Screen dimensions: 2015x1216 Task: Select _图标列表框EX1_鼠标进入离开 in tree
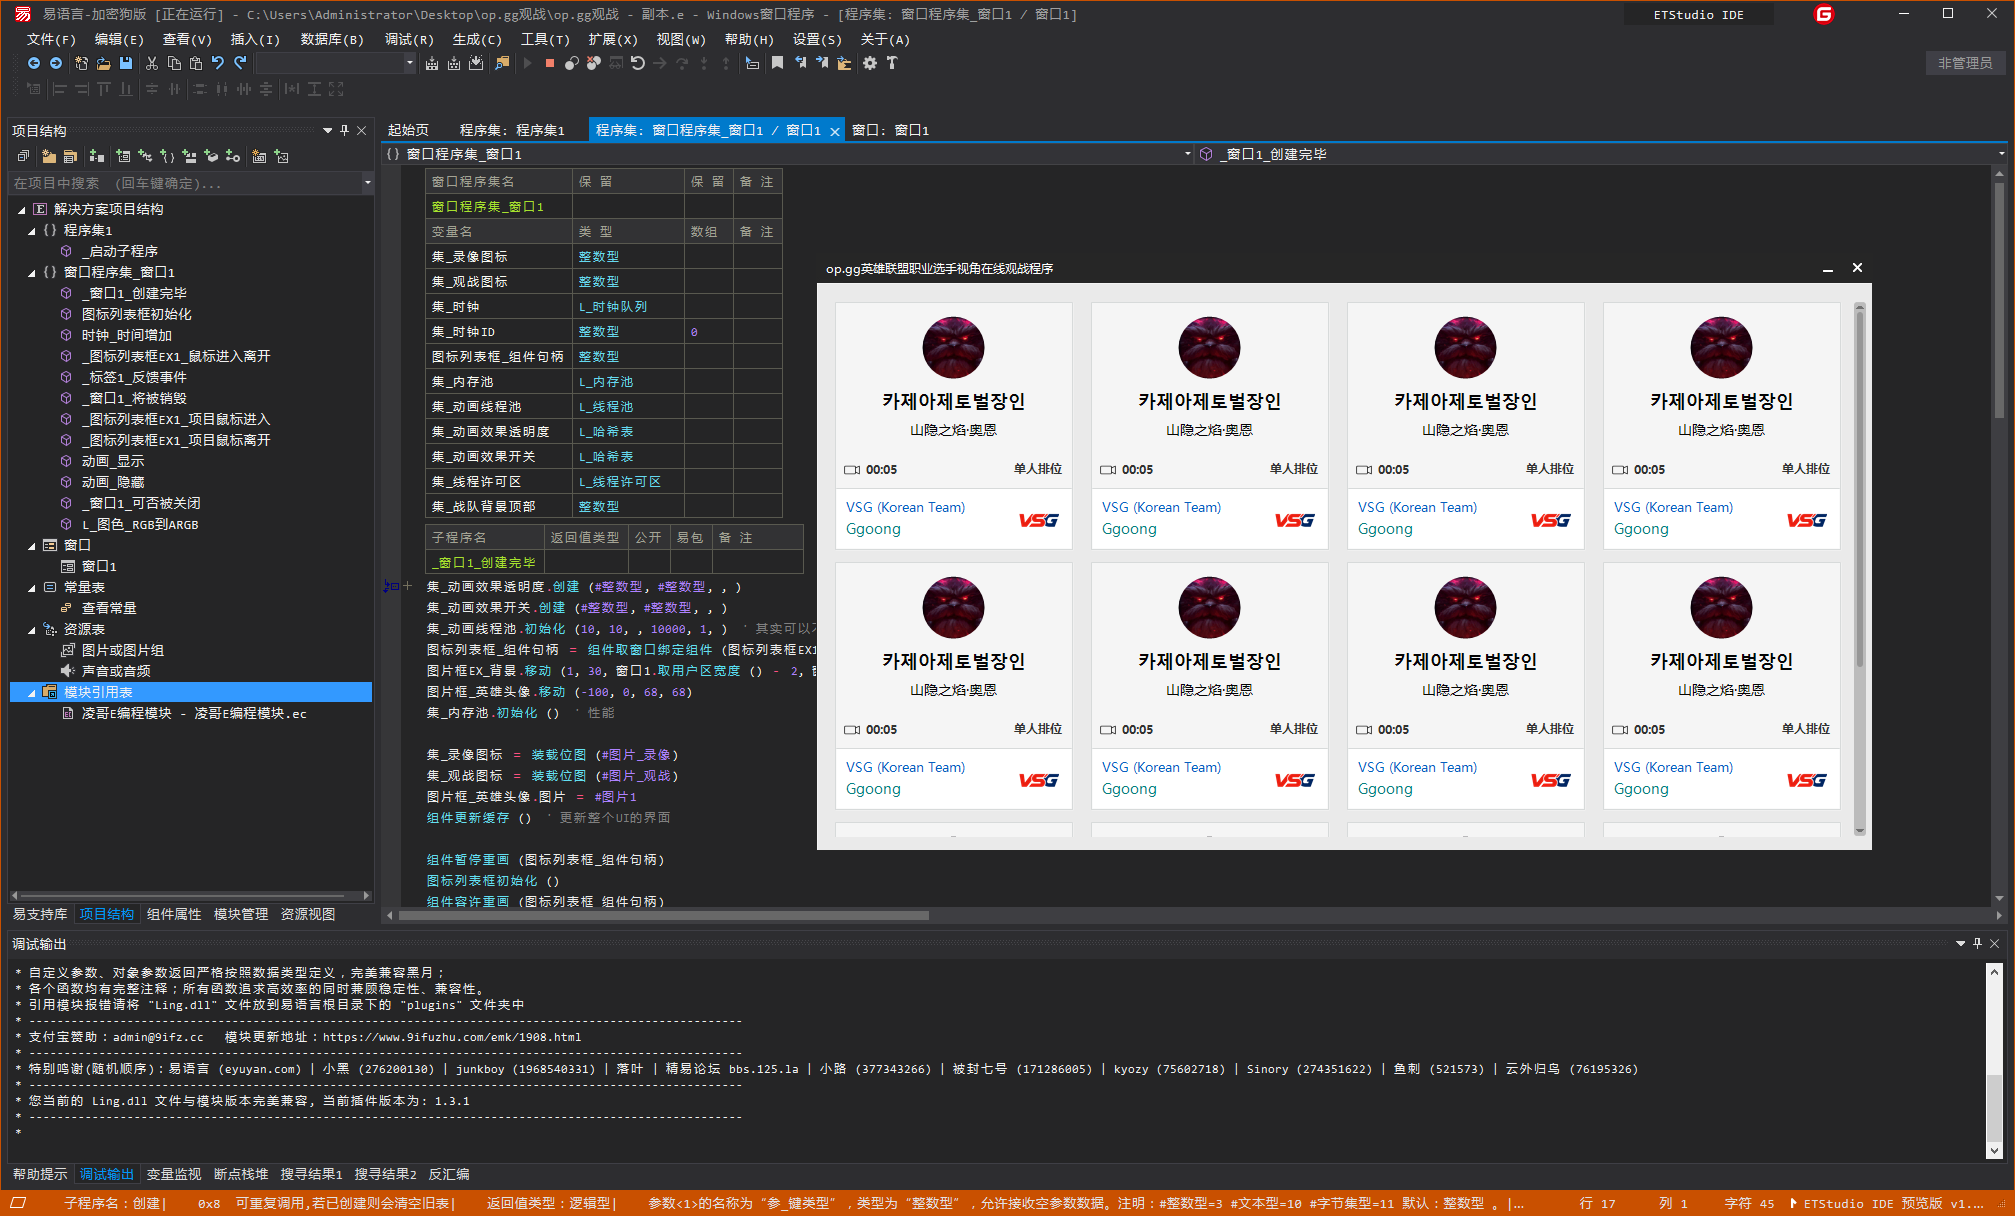(x=176, y=356)
